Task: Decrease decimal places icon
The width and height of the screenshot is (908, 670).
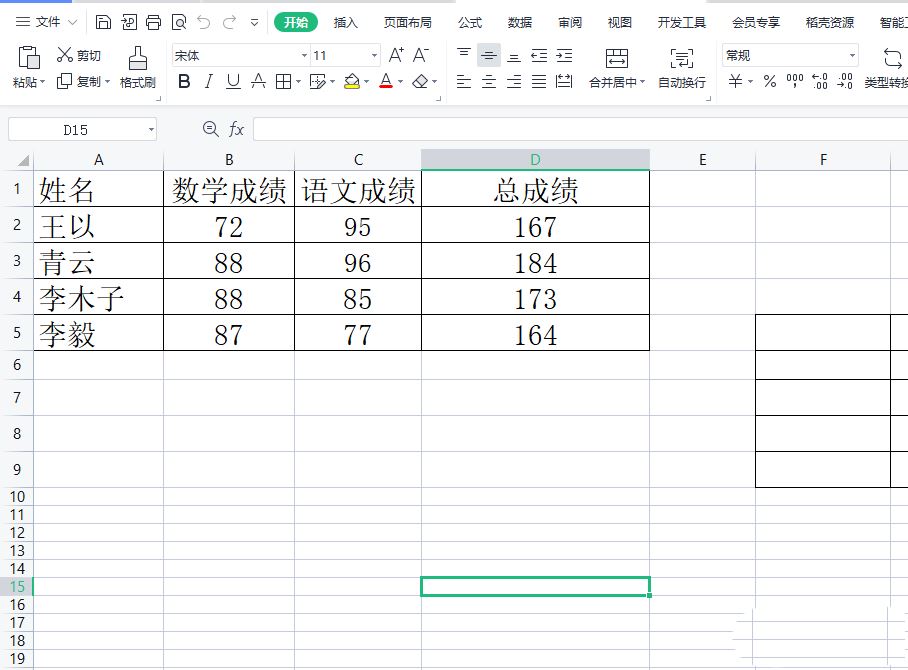Action: pos(845,81)
